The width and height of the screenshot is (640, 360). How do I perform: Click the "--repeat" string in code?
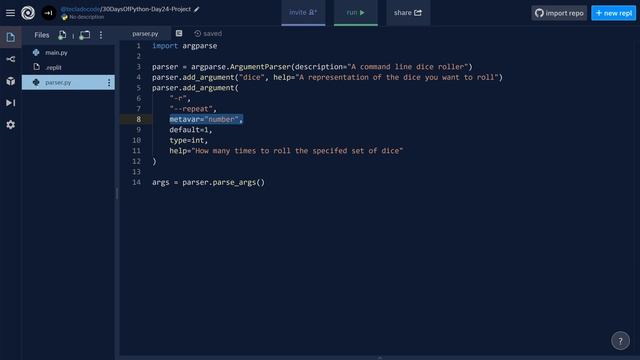191,109
